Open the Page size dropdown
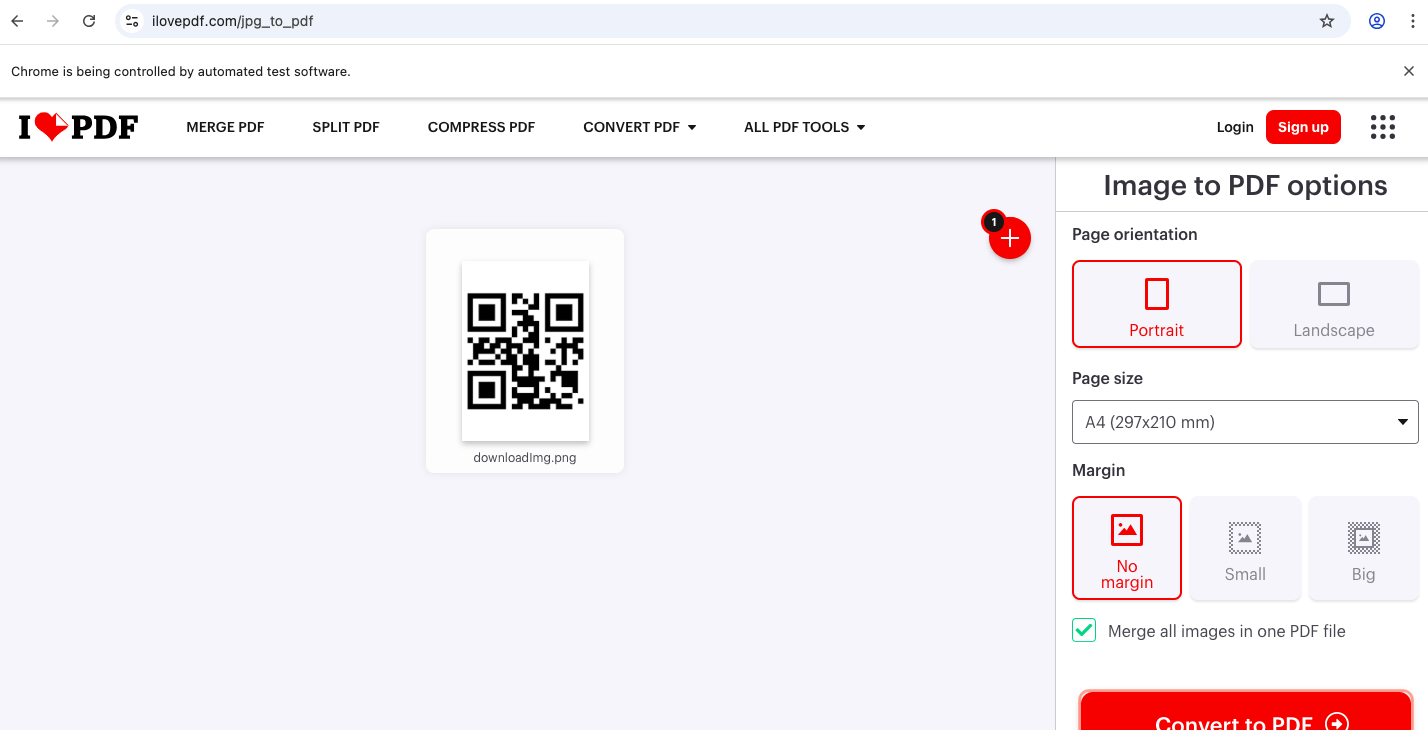The width and height of the screenshot is (1428, 730). click(x=1245, y=422)
